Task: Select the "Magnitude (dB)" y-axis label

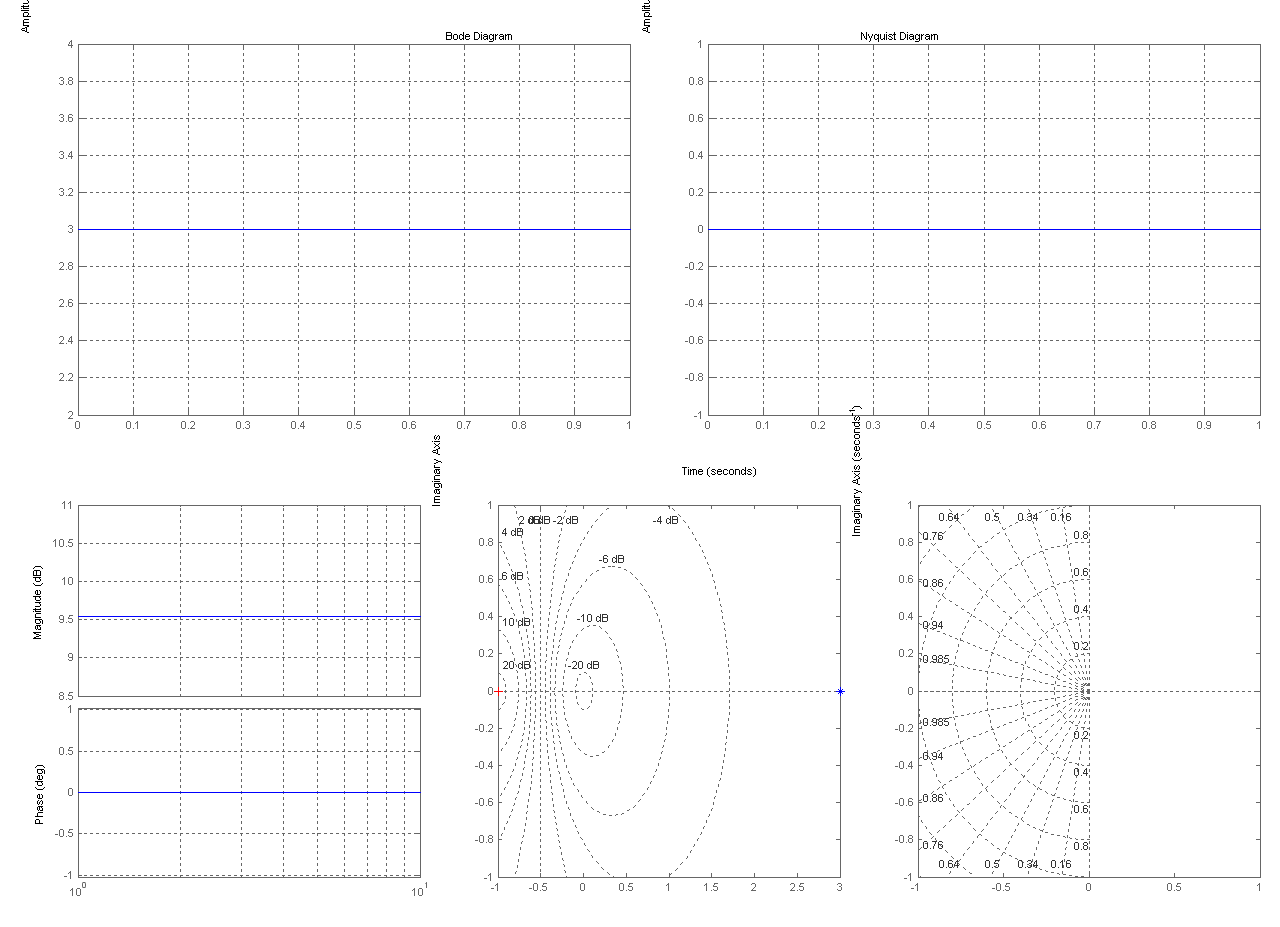Action: click(x=39, y=600)
